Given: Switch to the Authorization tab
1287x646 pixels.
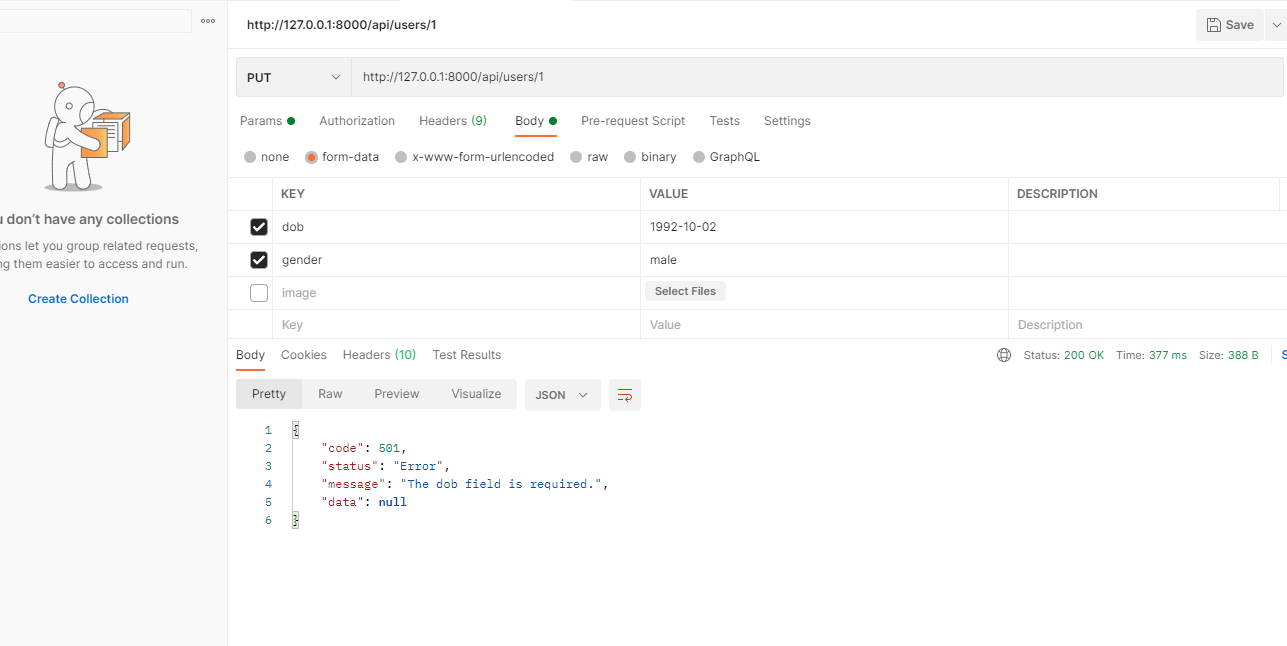Looking at the screenshot, I should (x=357, y=121).
